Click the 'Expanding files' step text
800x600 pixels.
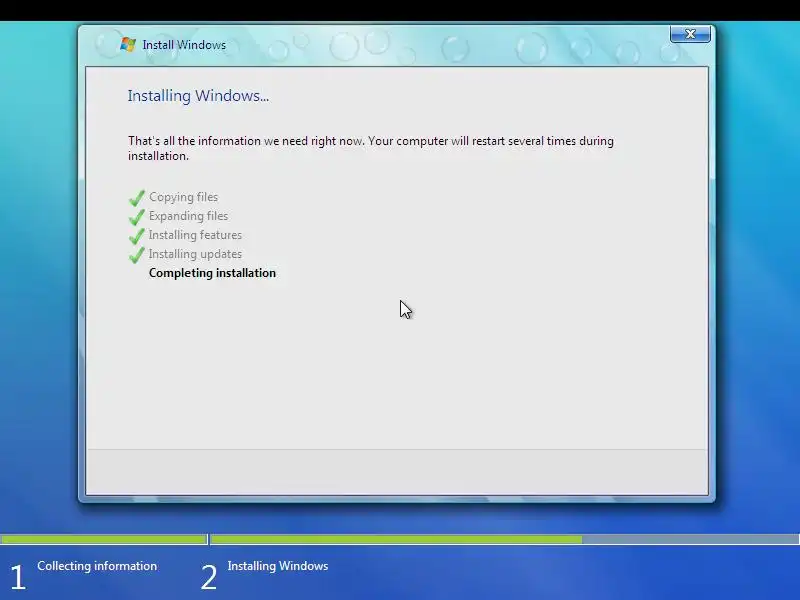(188, 216)
